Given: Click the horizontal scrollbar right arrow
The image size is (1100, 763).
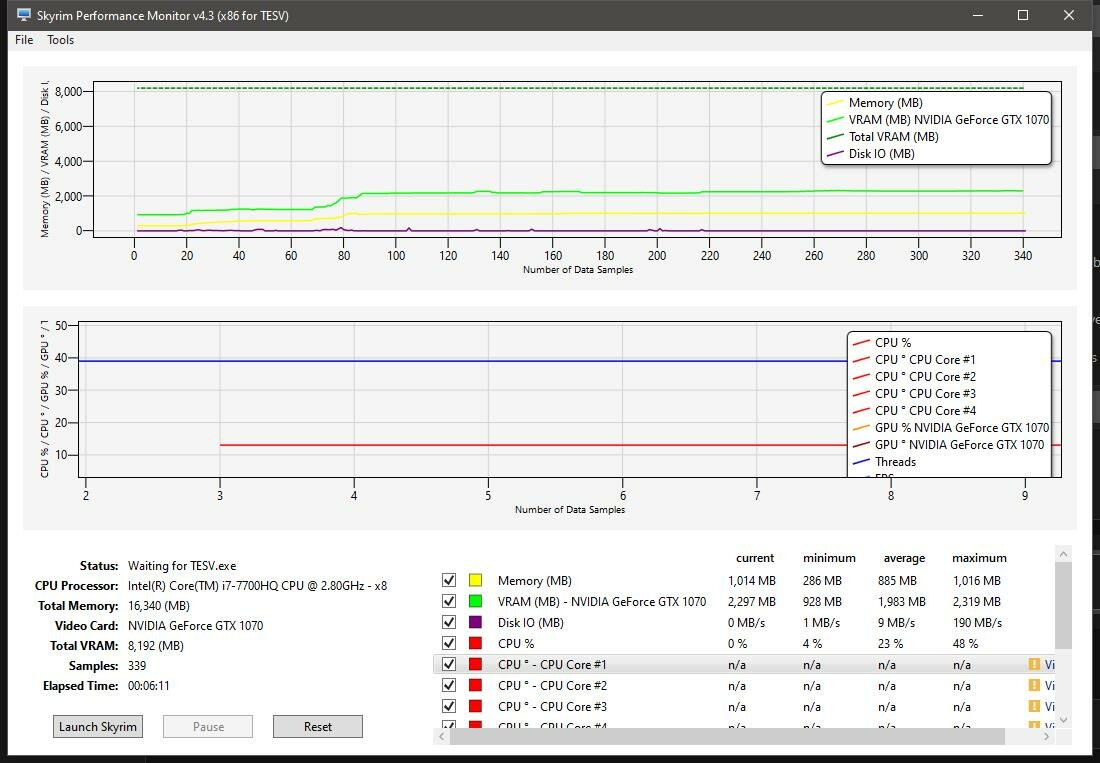Looking at the screenshot, I should tap(1047, 736).
